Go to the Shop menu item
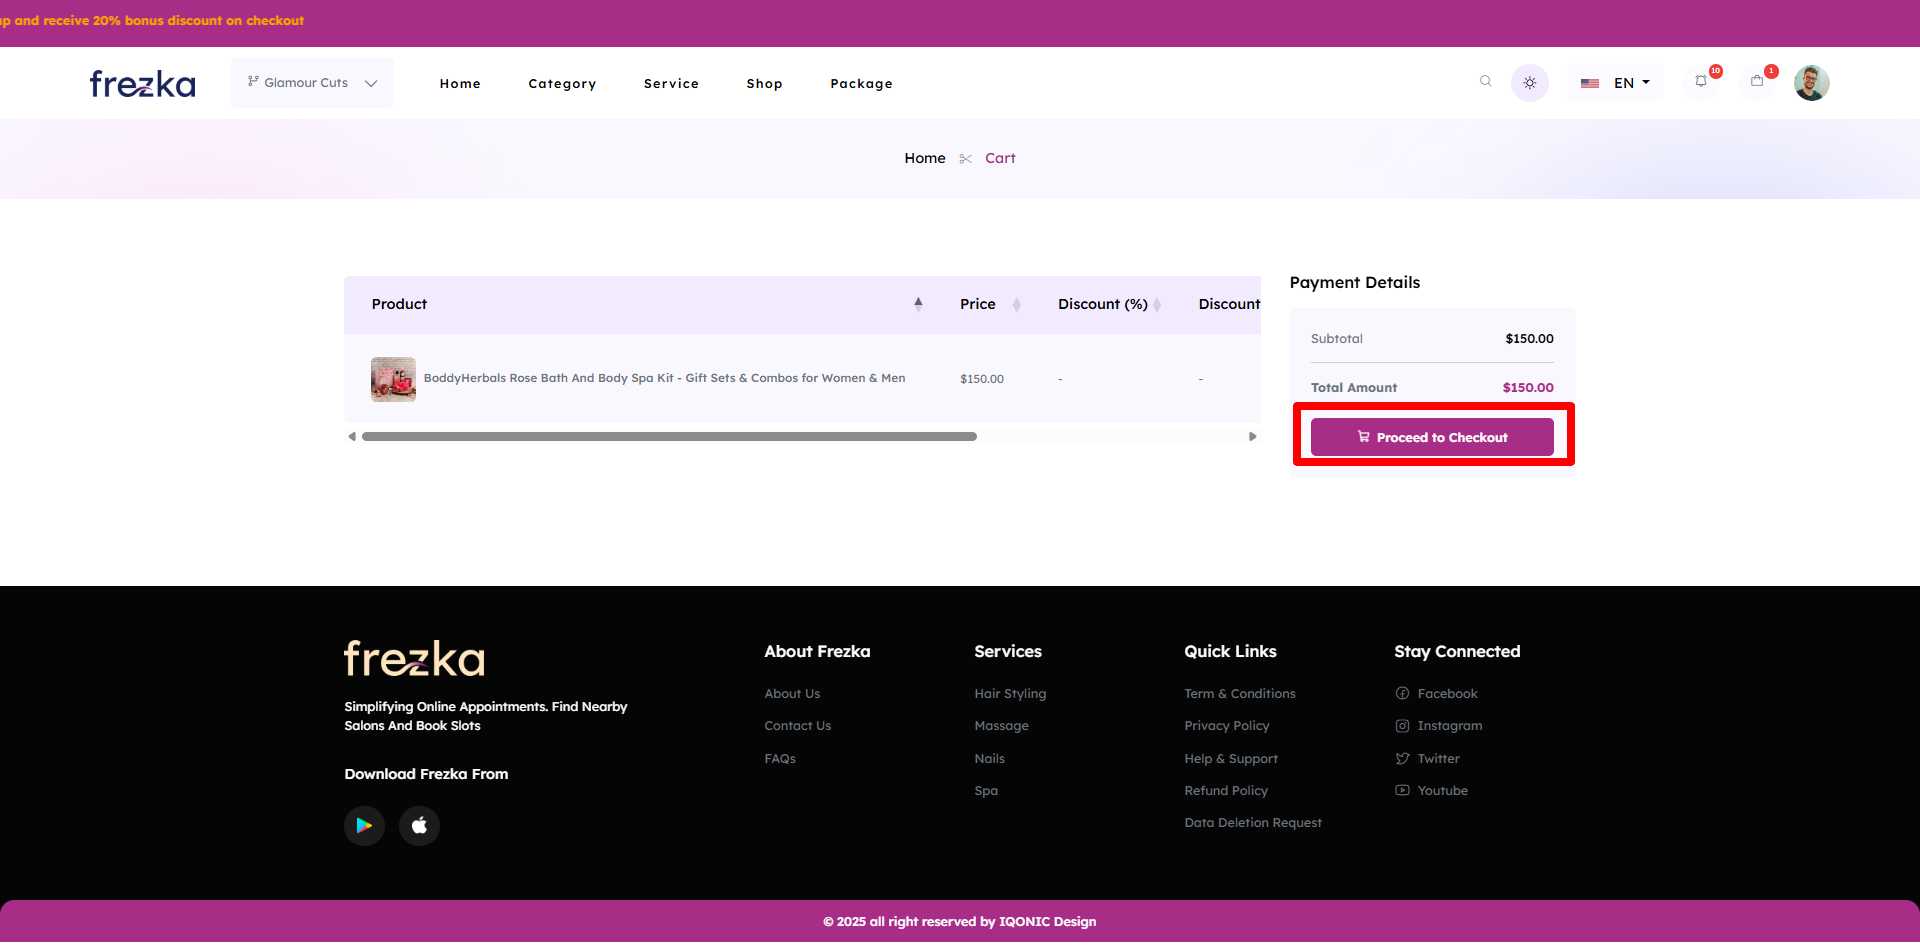The height and width of the screenshot is (945, 1920). 764,84
